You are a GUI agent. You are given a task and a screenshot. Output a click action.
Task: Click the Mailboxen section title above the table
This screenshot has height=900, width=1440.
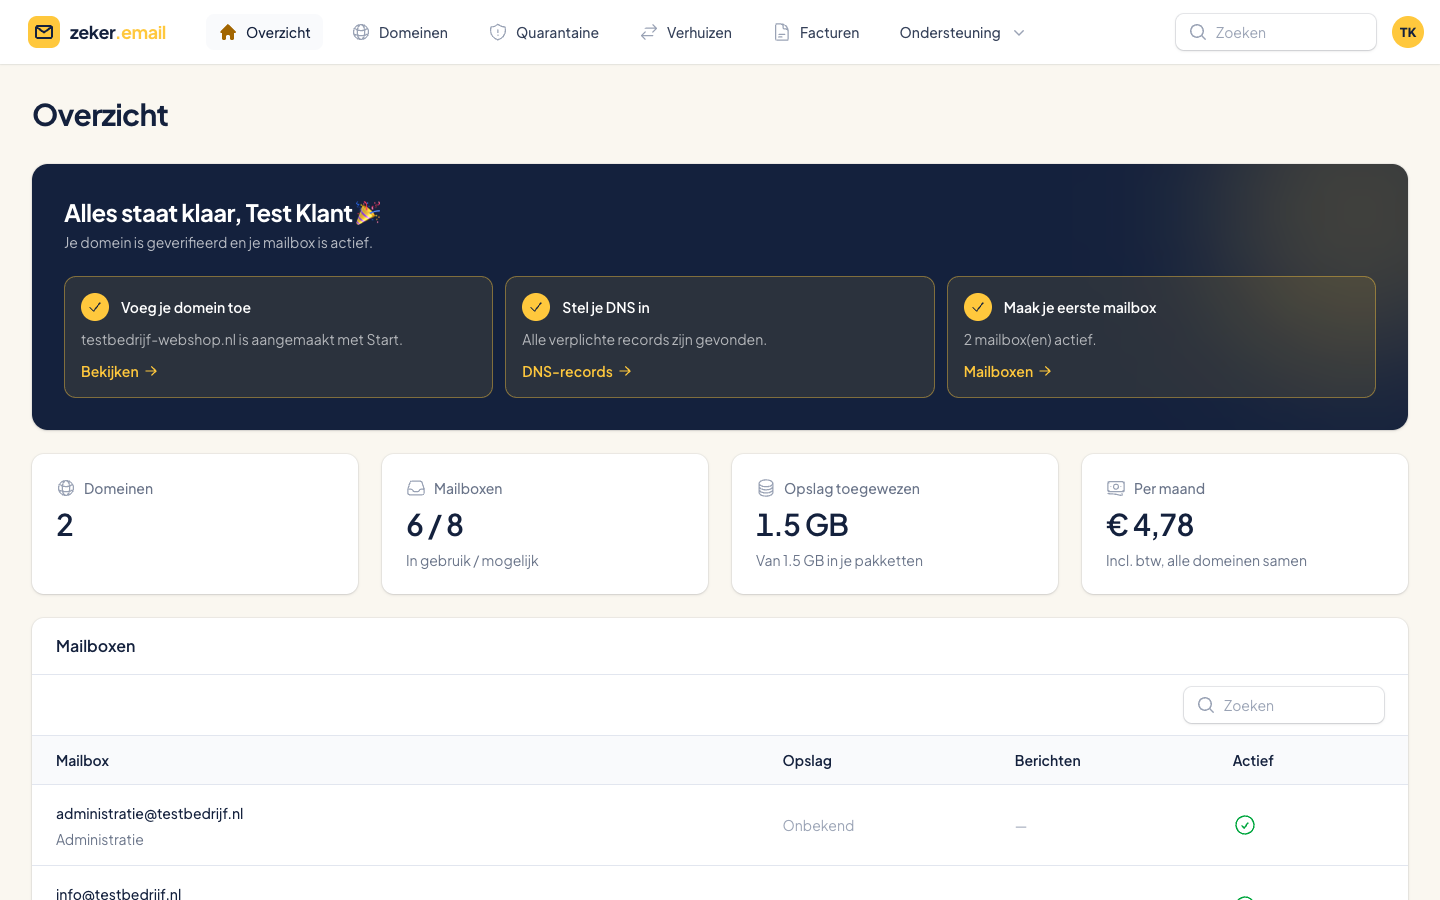click(x=96, y=646)
